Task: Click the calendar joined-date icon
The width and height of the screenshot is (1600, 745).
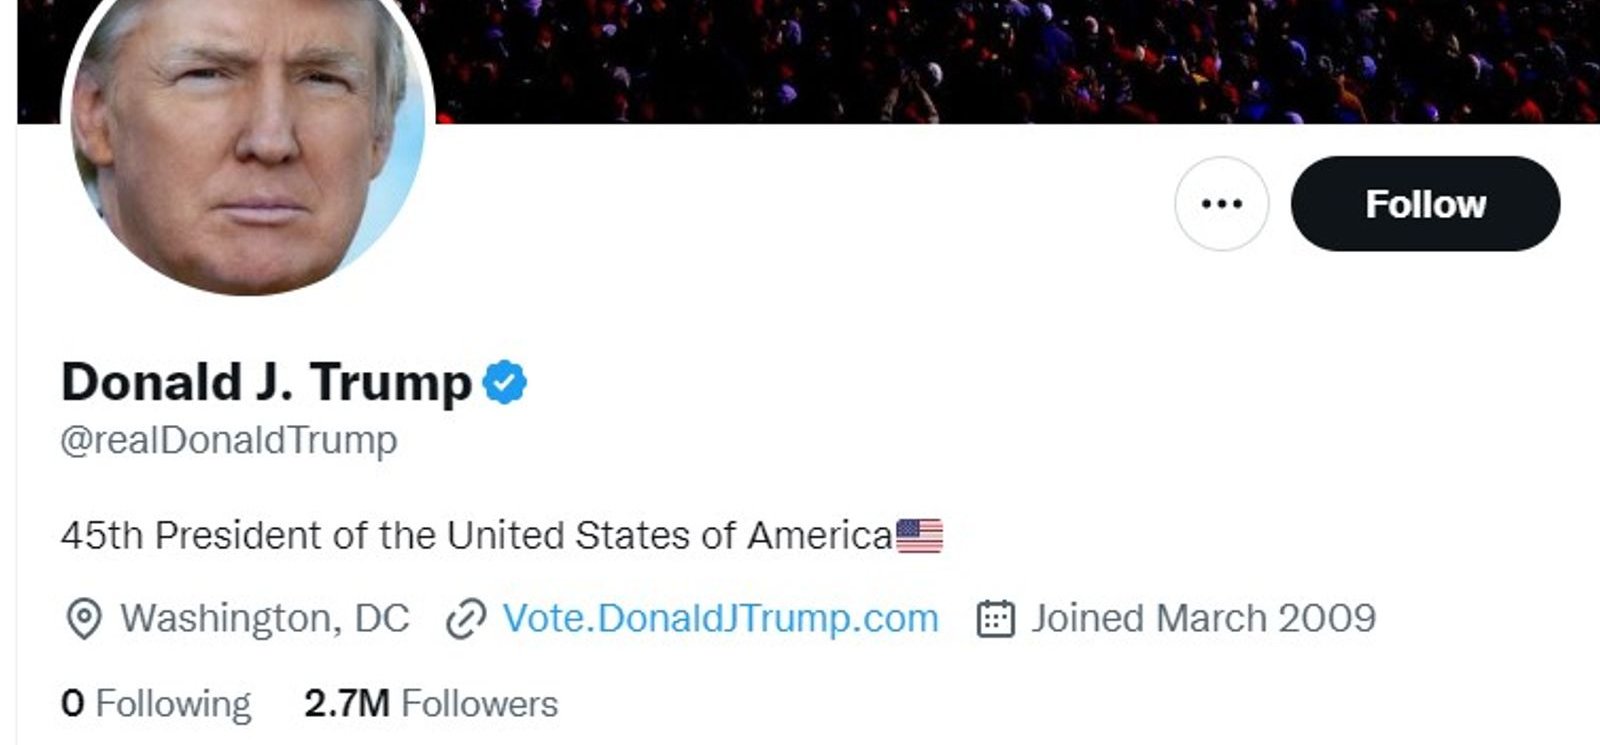Action: (x=995, y=619)
